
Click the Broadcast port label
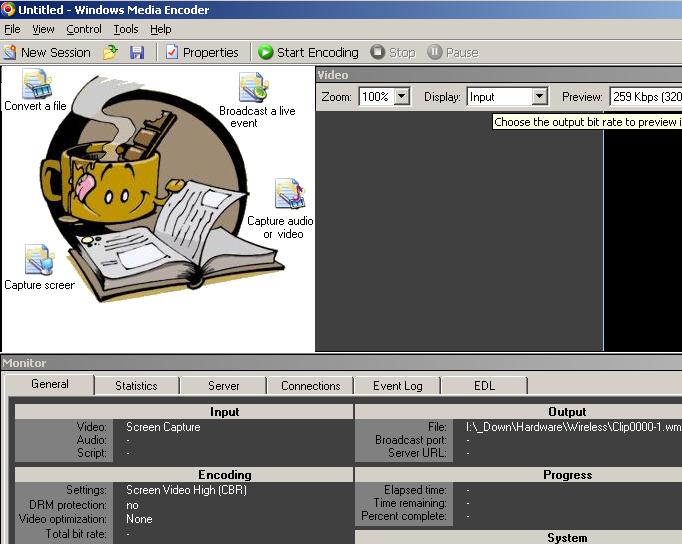pos(411,440)
